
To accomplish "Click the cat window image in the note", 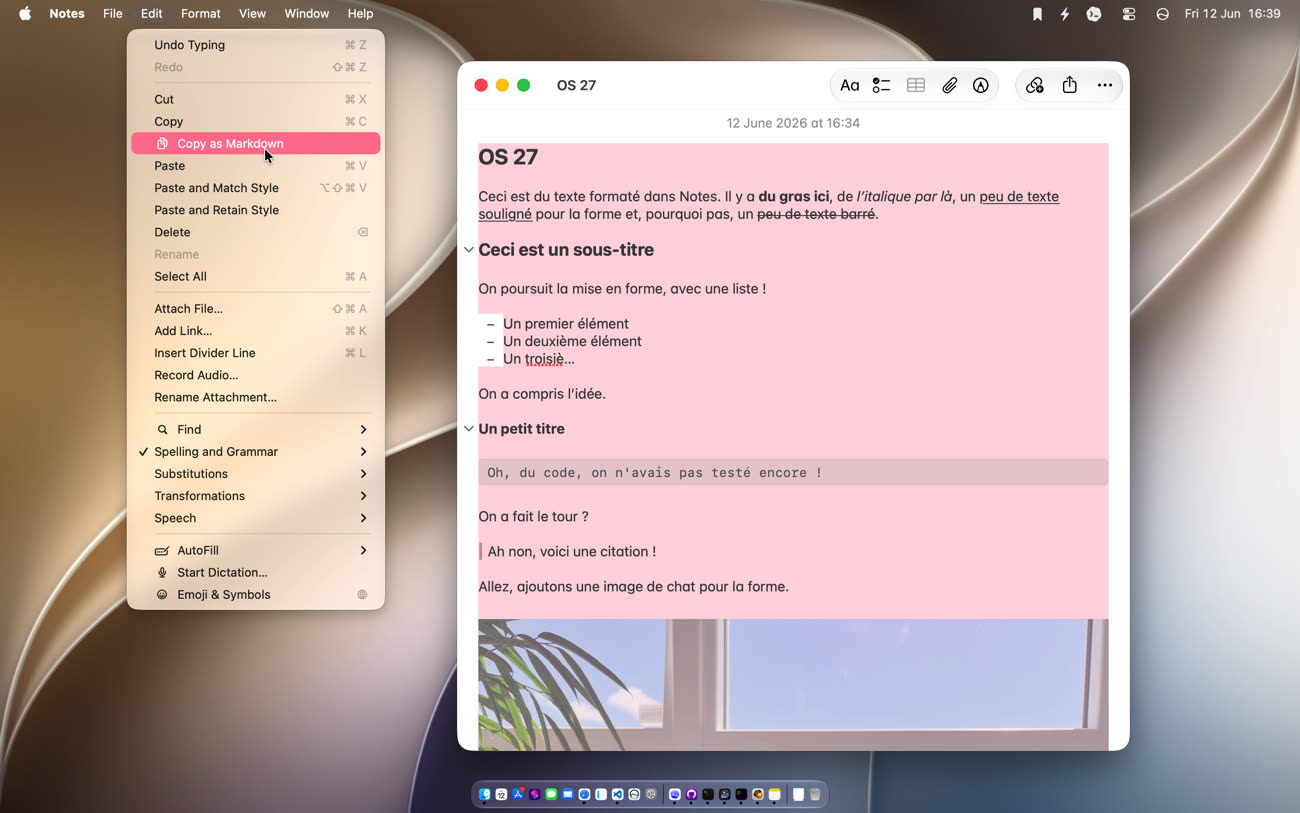I will 793,685.
